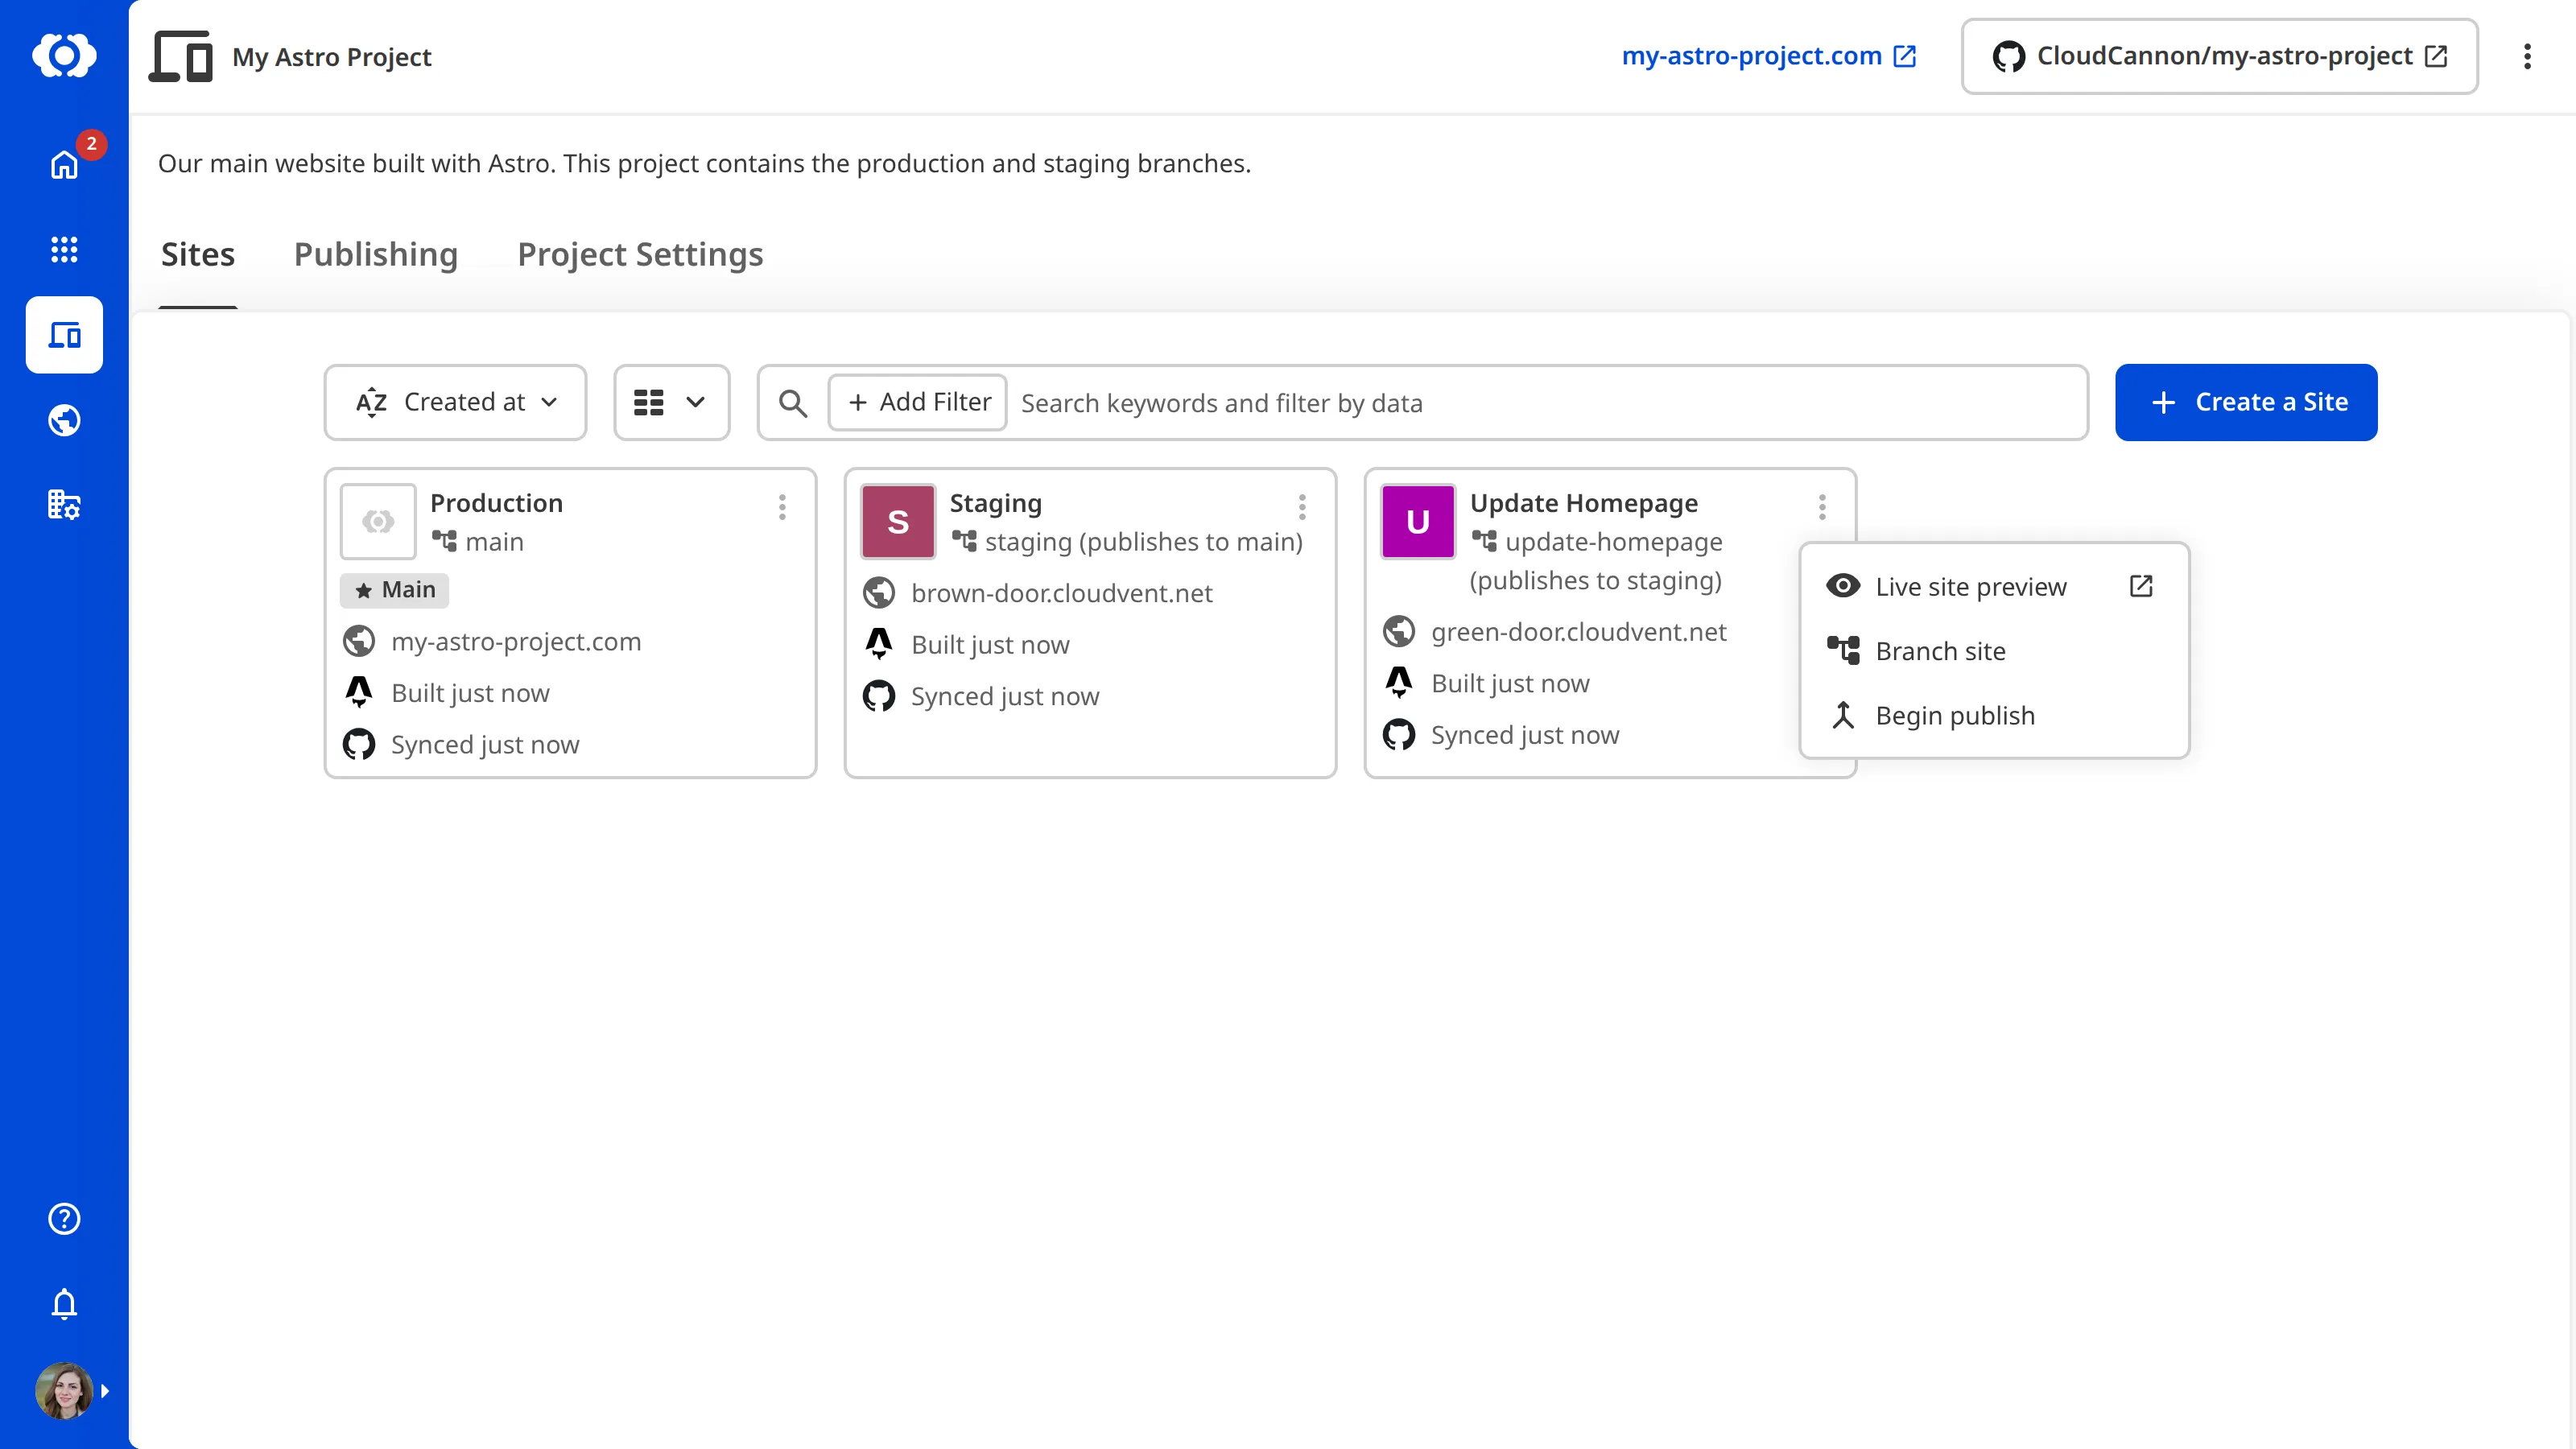Click GitHub sync icon in Update Homepage card
Image resolution: width=2576 pixels, height=1449 pixels.
click(1399, 735)
